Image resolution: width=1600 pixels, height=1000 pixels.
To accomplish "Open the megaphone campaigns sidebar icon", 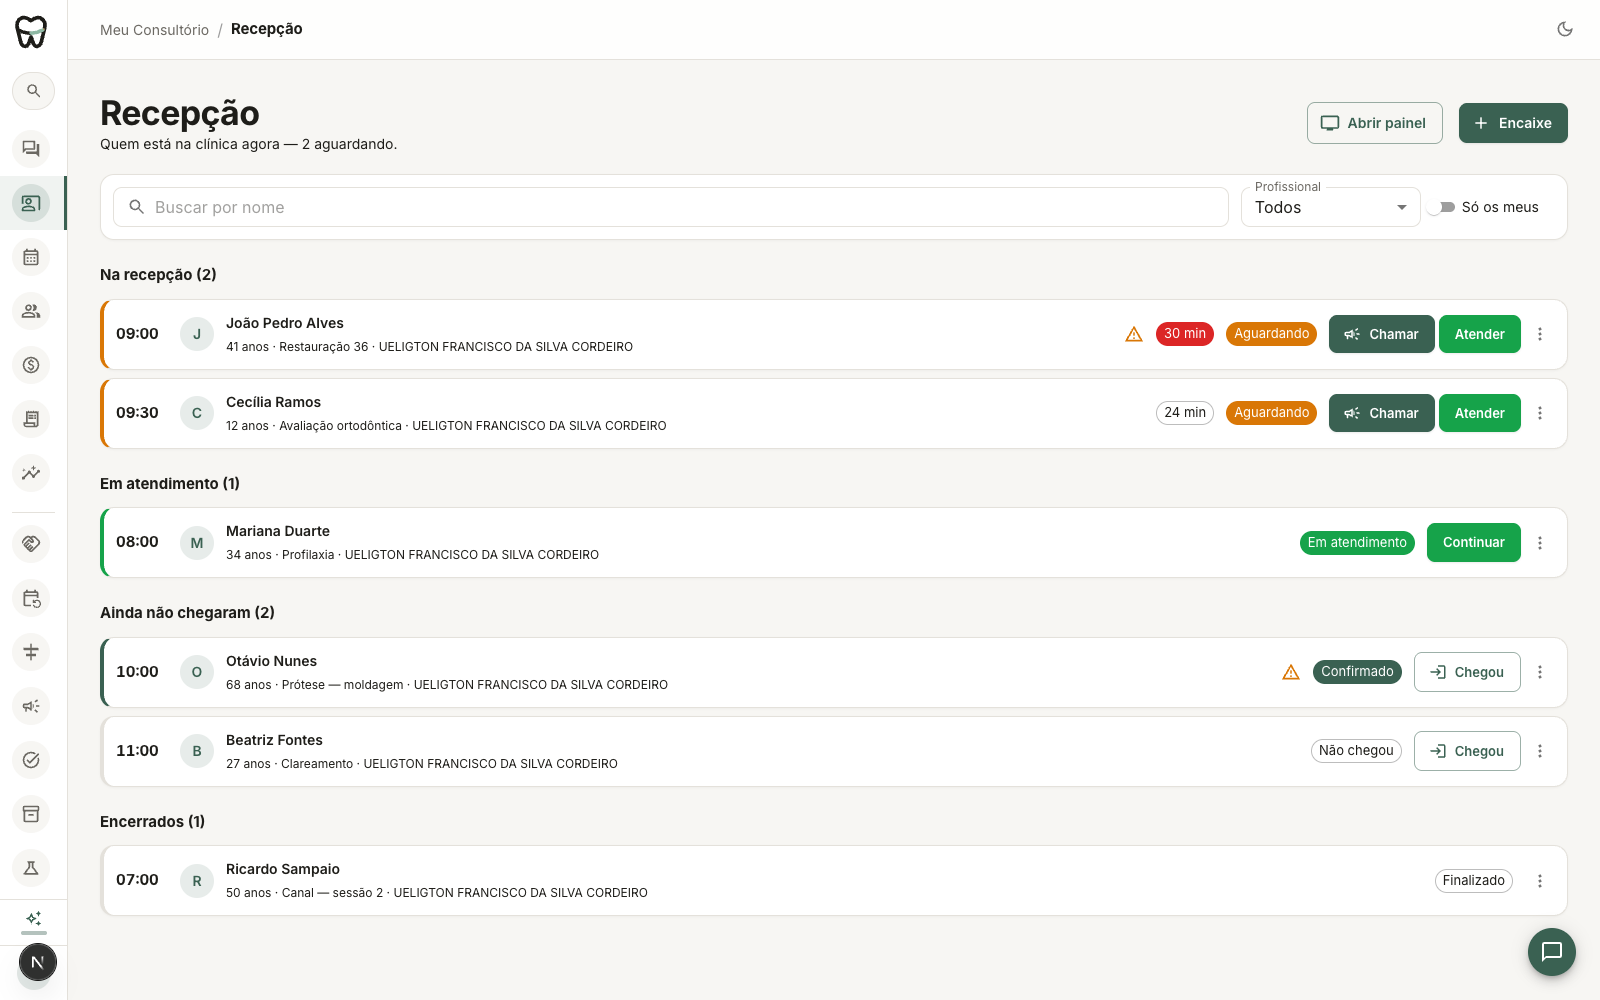I will tap(31, 706).
